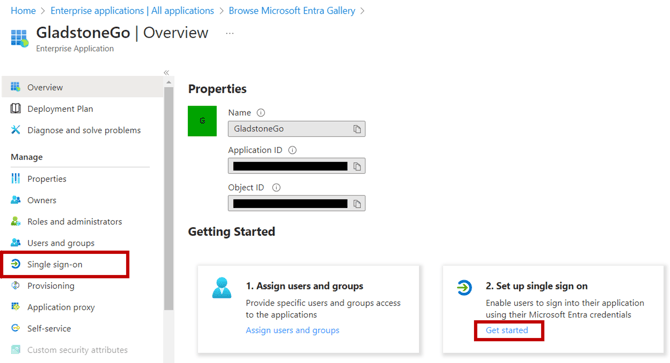Click the '1. Assign users and groups' heading
Screen dimensions: 670x363
pos(304,286)
